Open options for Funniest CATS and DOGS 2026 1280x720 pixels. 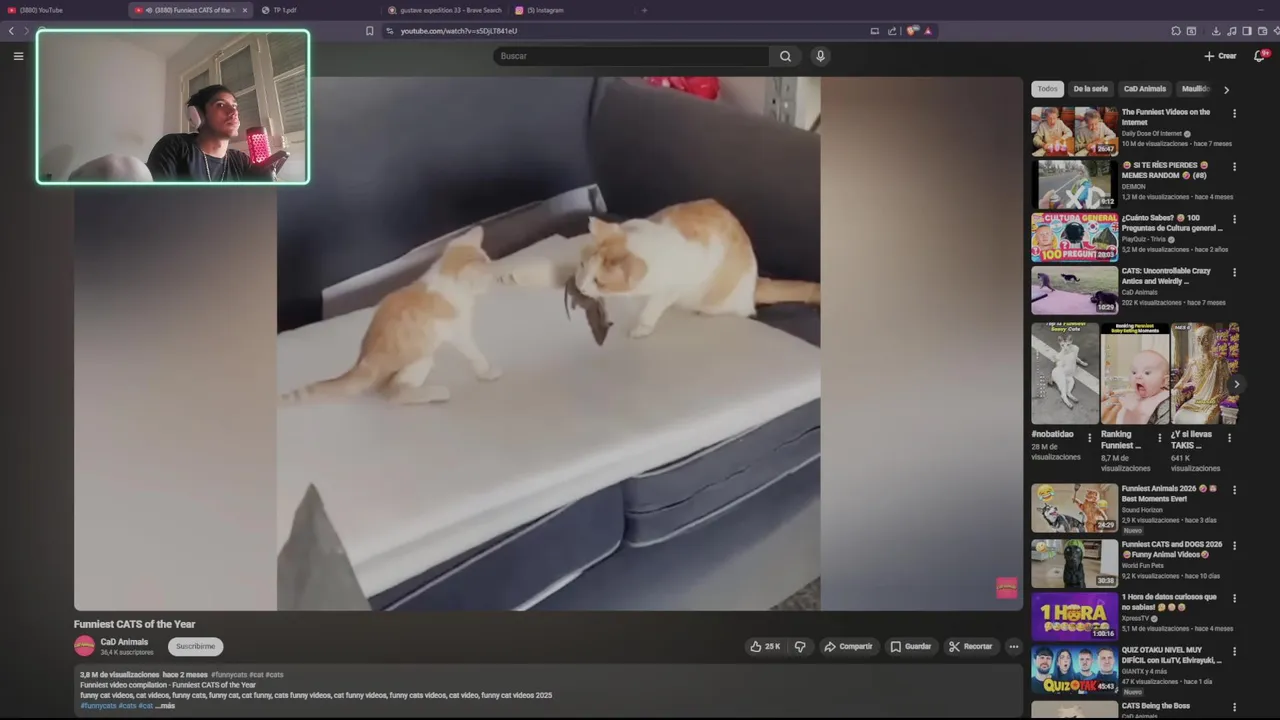tap(1234, 546)
